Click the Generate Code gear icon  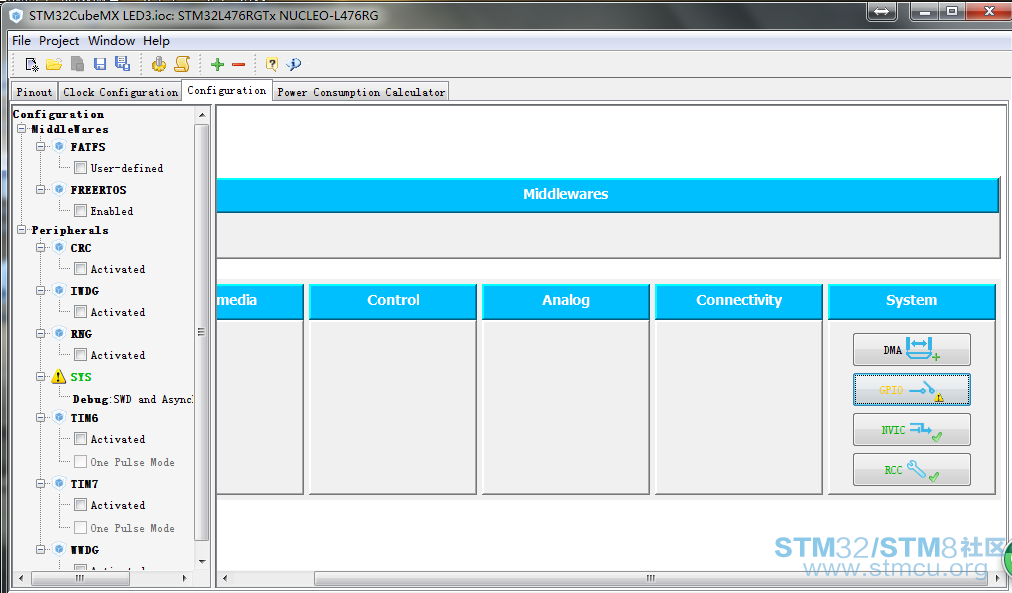159,64
